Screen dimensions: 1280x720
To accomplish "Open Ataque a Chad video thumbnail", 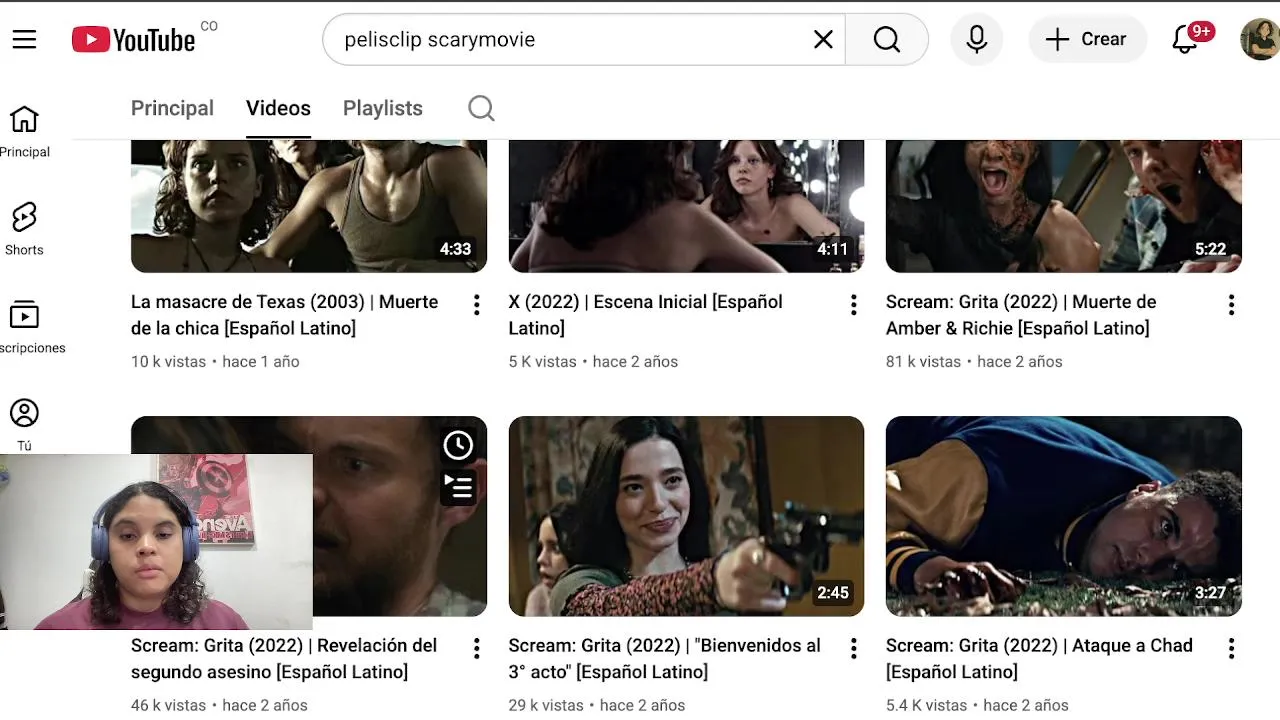I will tap(1063, 515).
